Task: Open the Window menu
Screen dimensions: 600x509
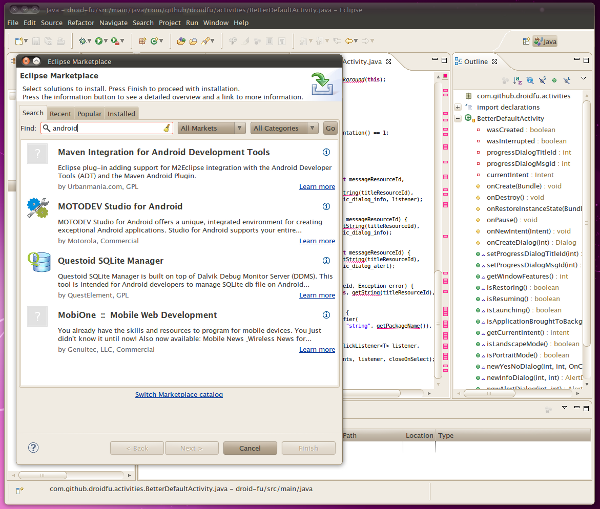Action: click(215, 23)
